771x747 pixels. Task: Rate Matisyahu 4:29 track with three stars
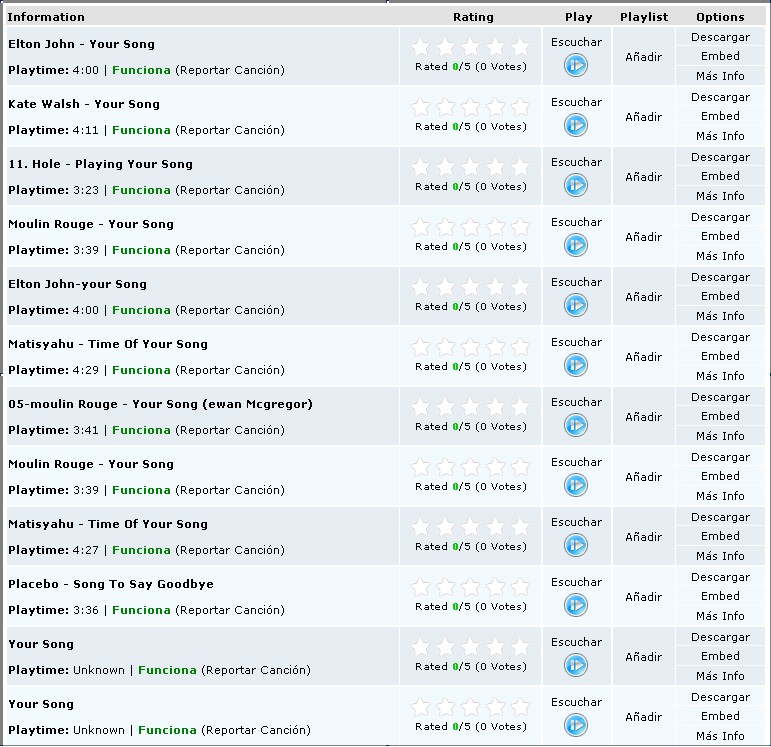tap(471, 347)
